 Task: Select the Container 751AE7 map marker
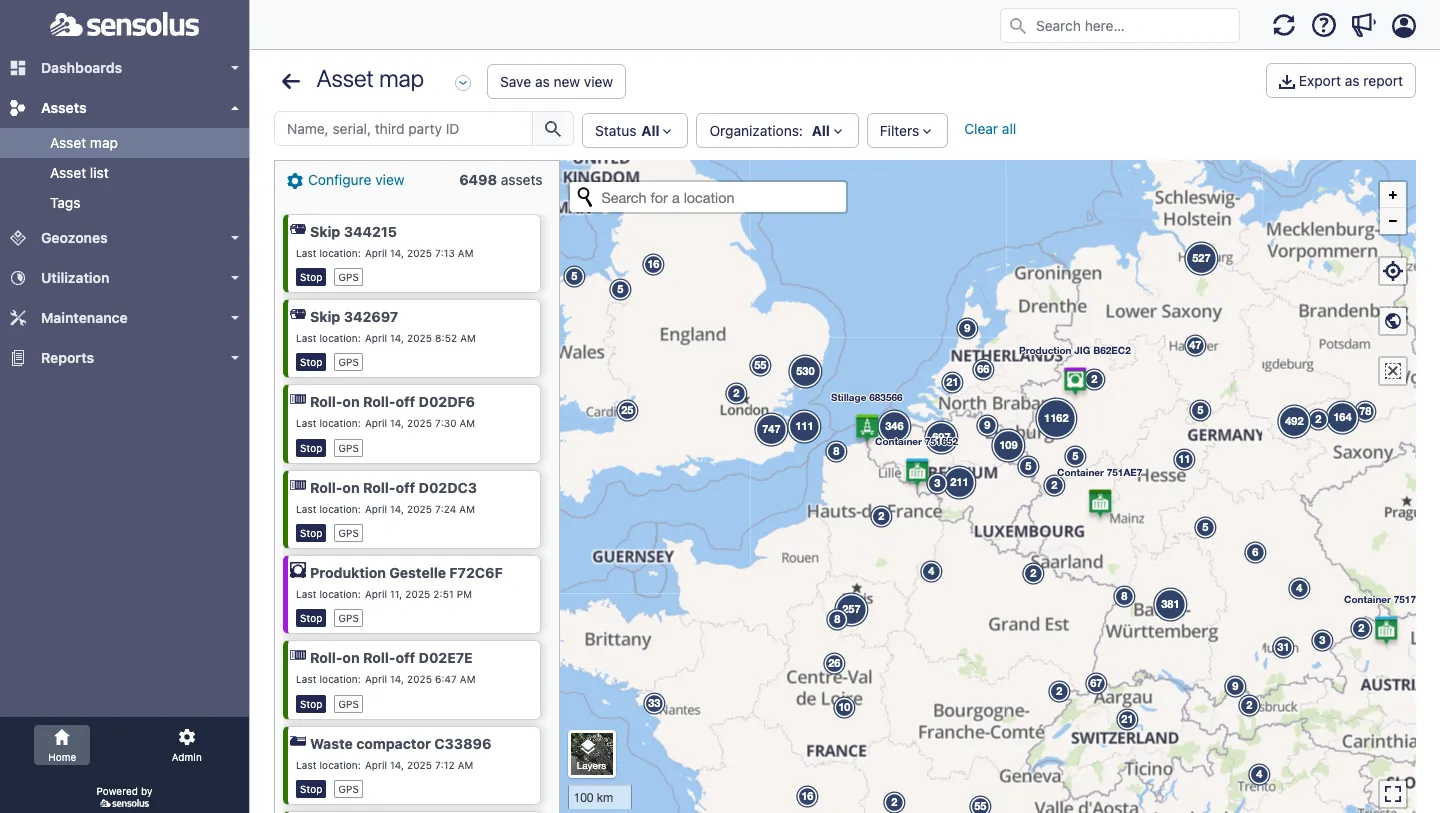[x=1100, y=502]
